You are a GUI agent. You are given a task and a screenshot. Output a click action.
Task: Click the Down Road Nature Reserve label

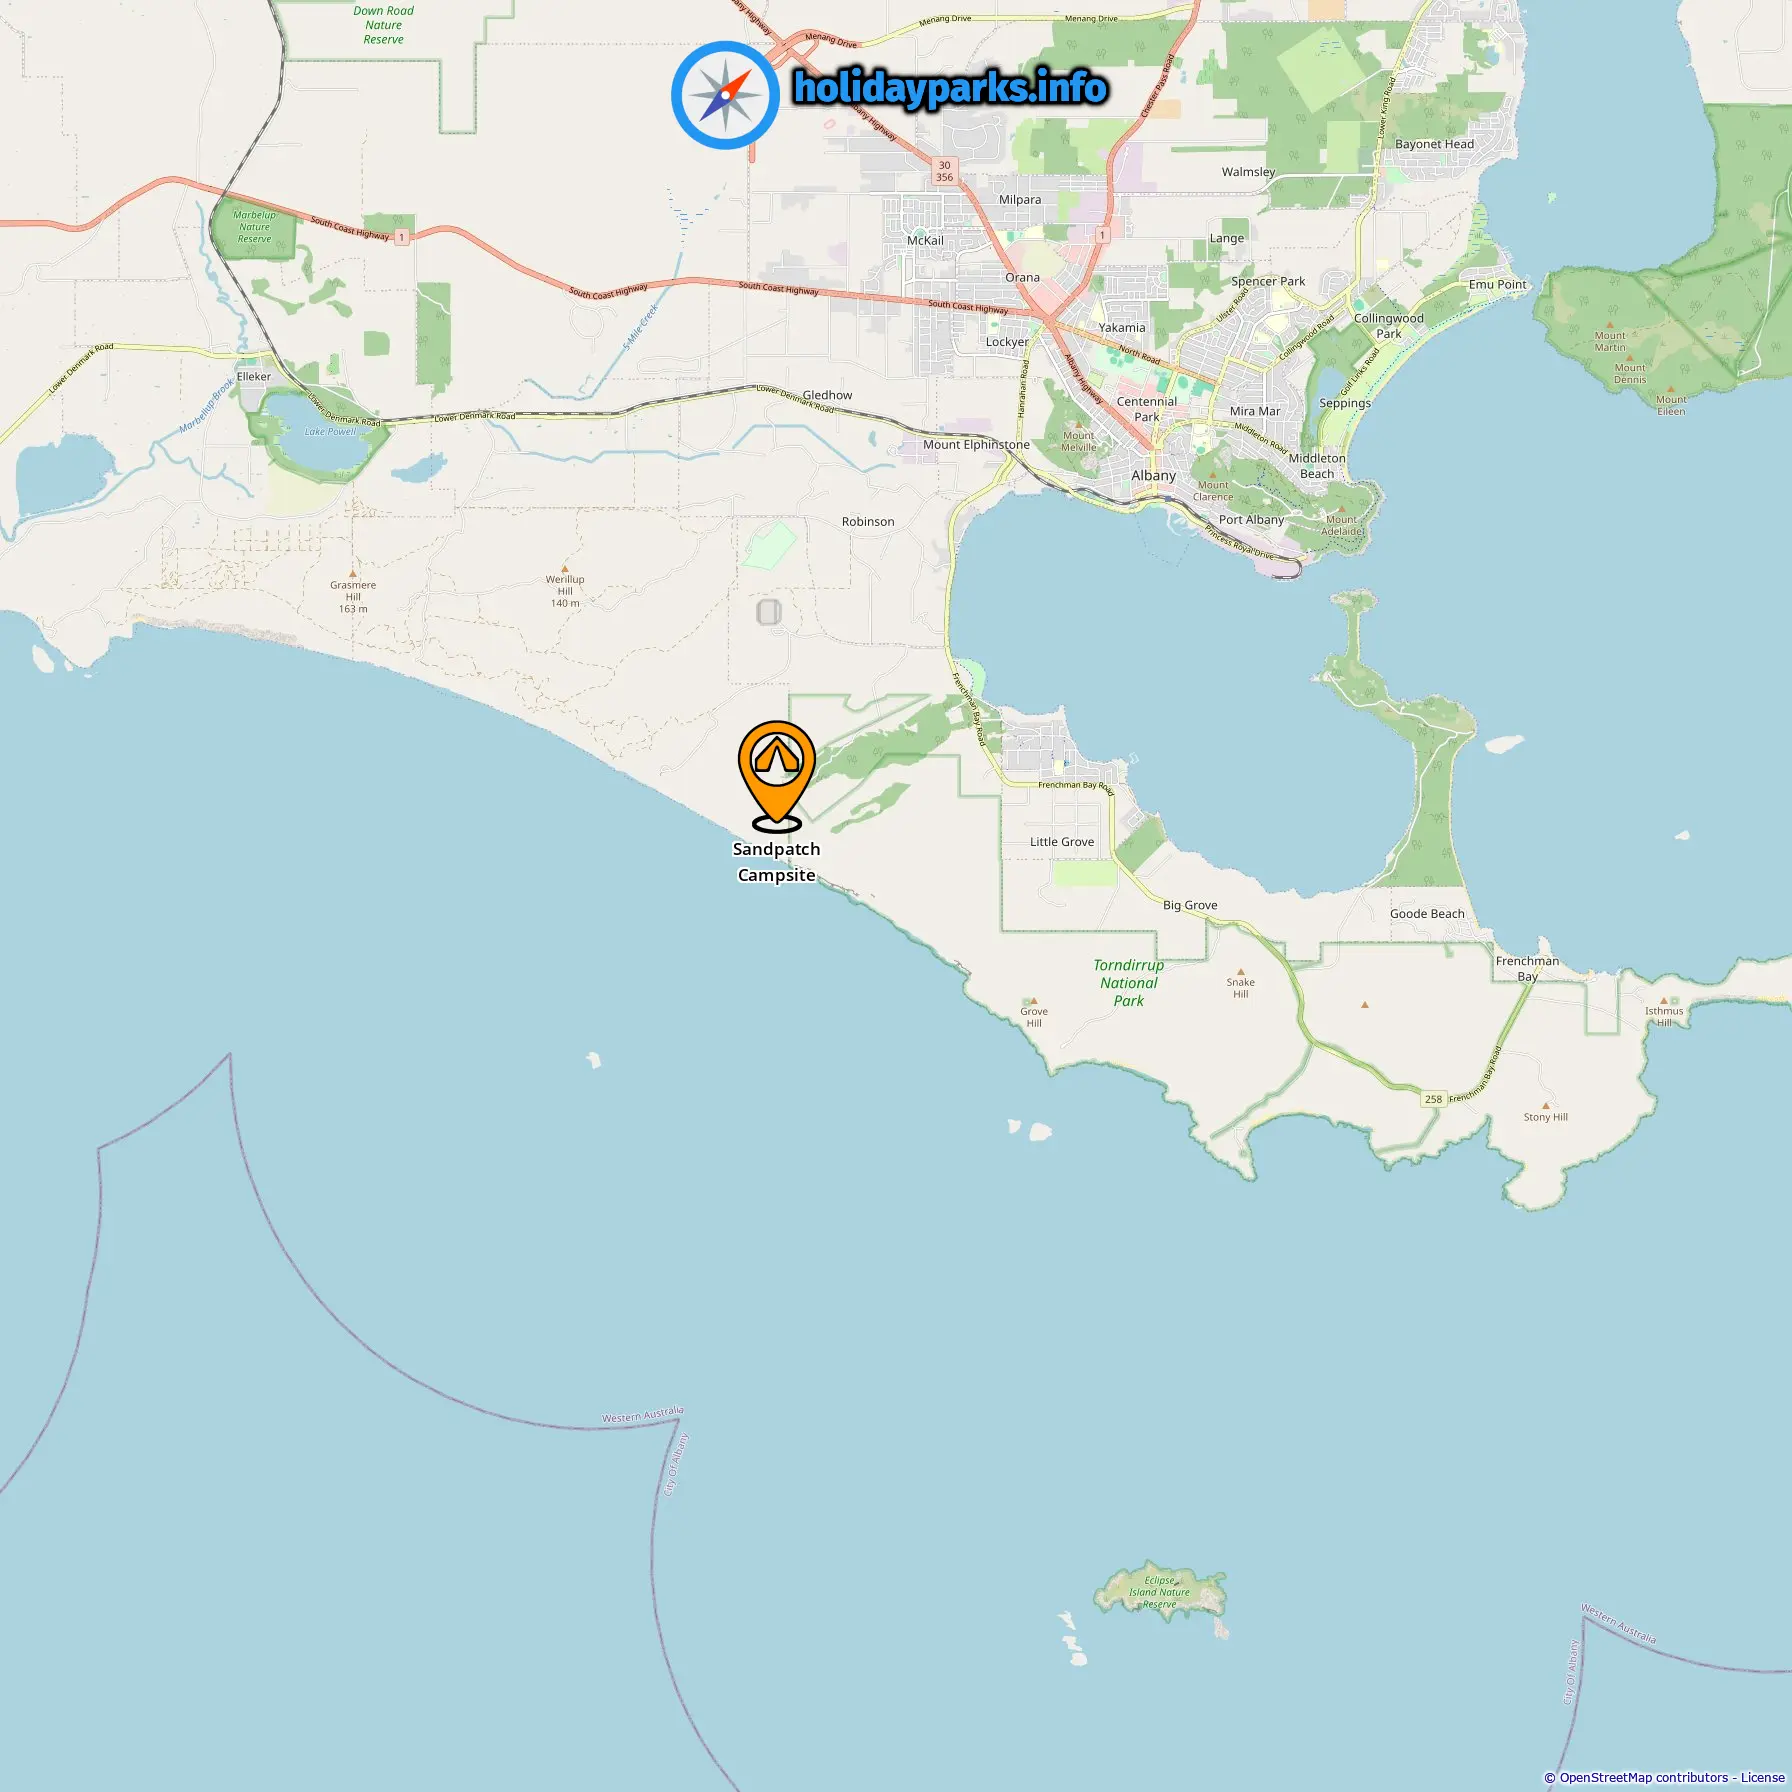[x=384, y=25]
